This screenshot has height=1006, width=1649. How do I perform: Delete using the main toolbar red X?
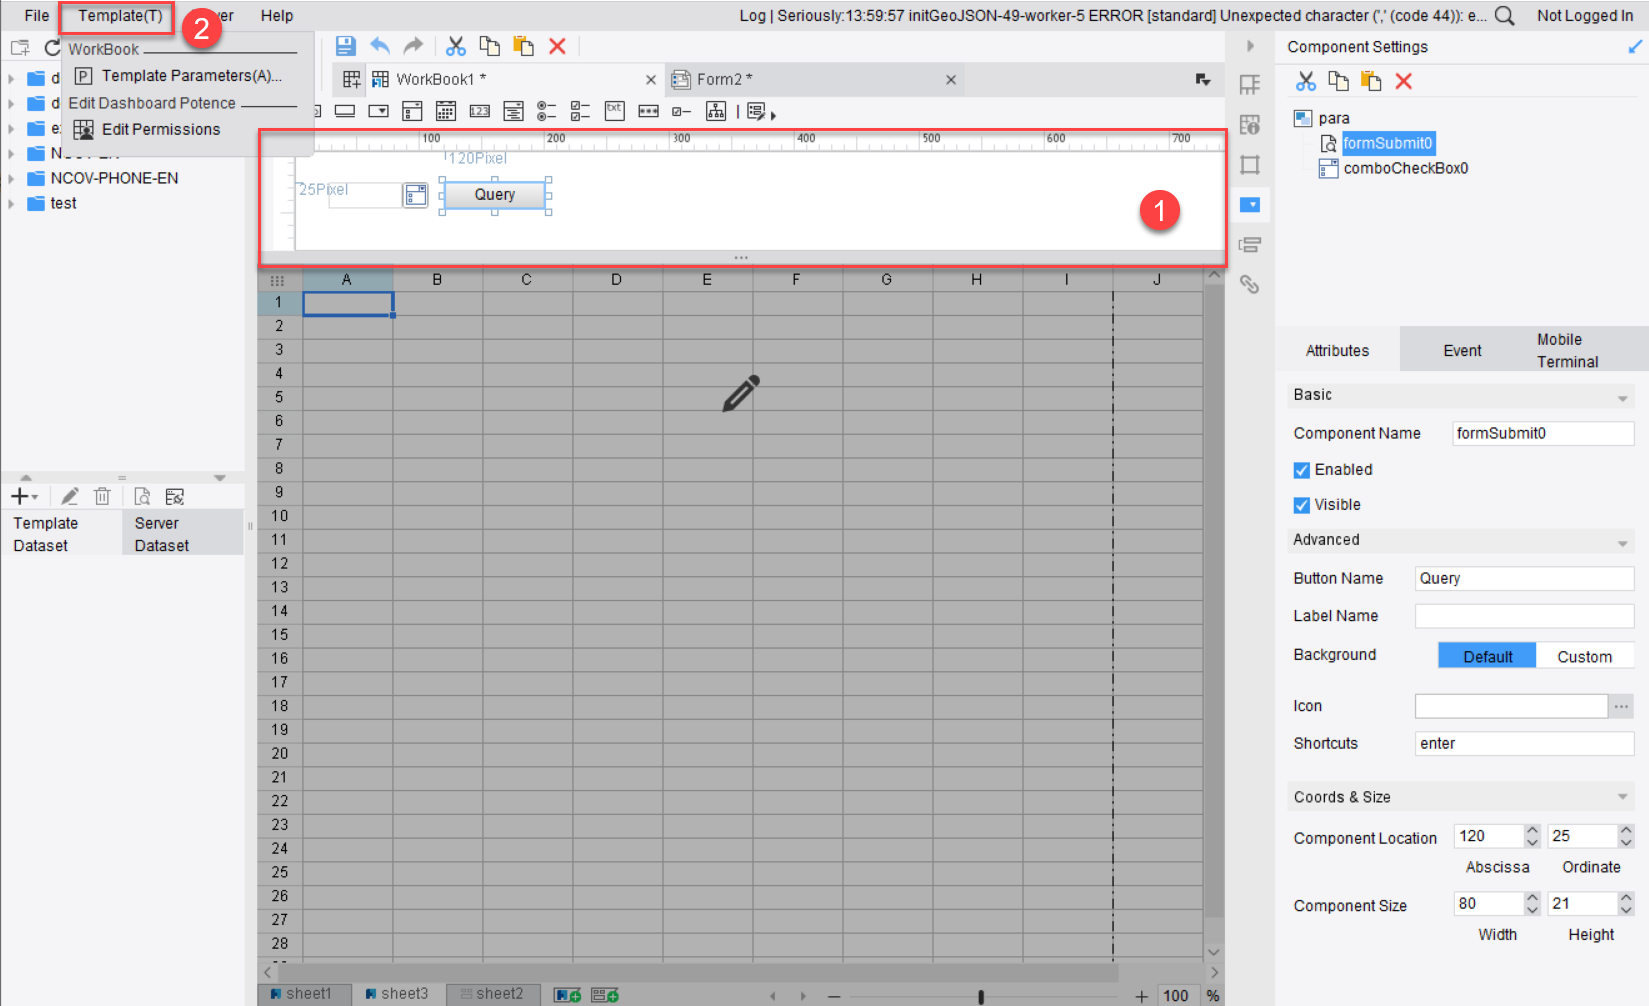pyautogui.click(x=557, y=46)
